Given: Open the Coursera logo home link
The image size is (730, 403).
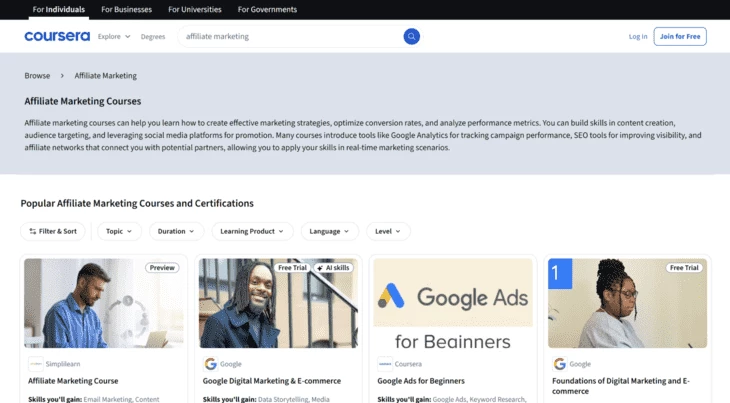Looking at the screenshot, I should (x=57, y=36).
